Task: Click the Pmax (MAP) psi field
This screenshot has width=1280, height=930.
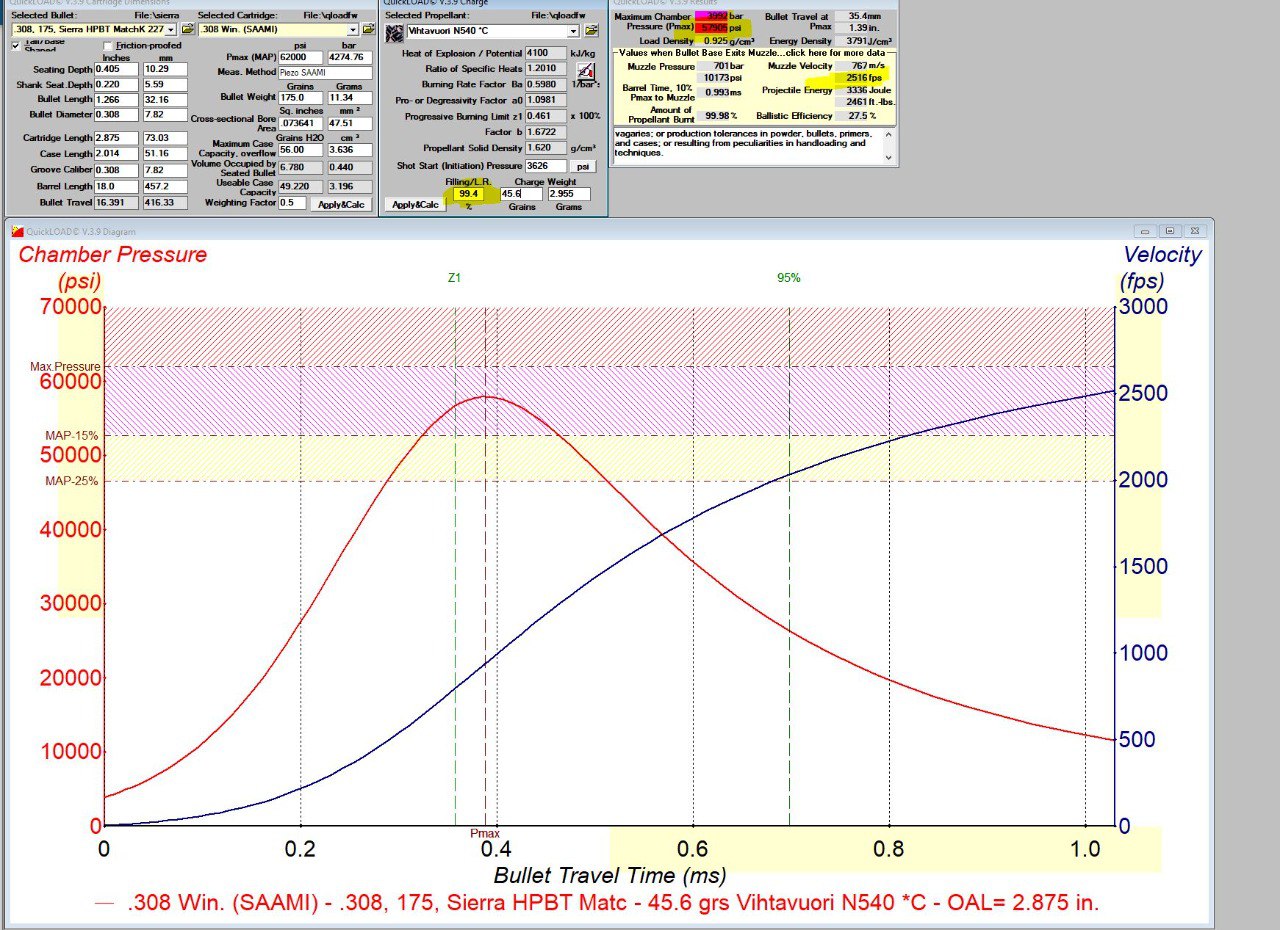Action: coord(301,57)
